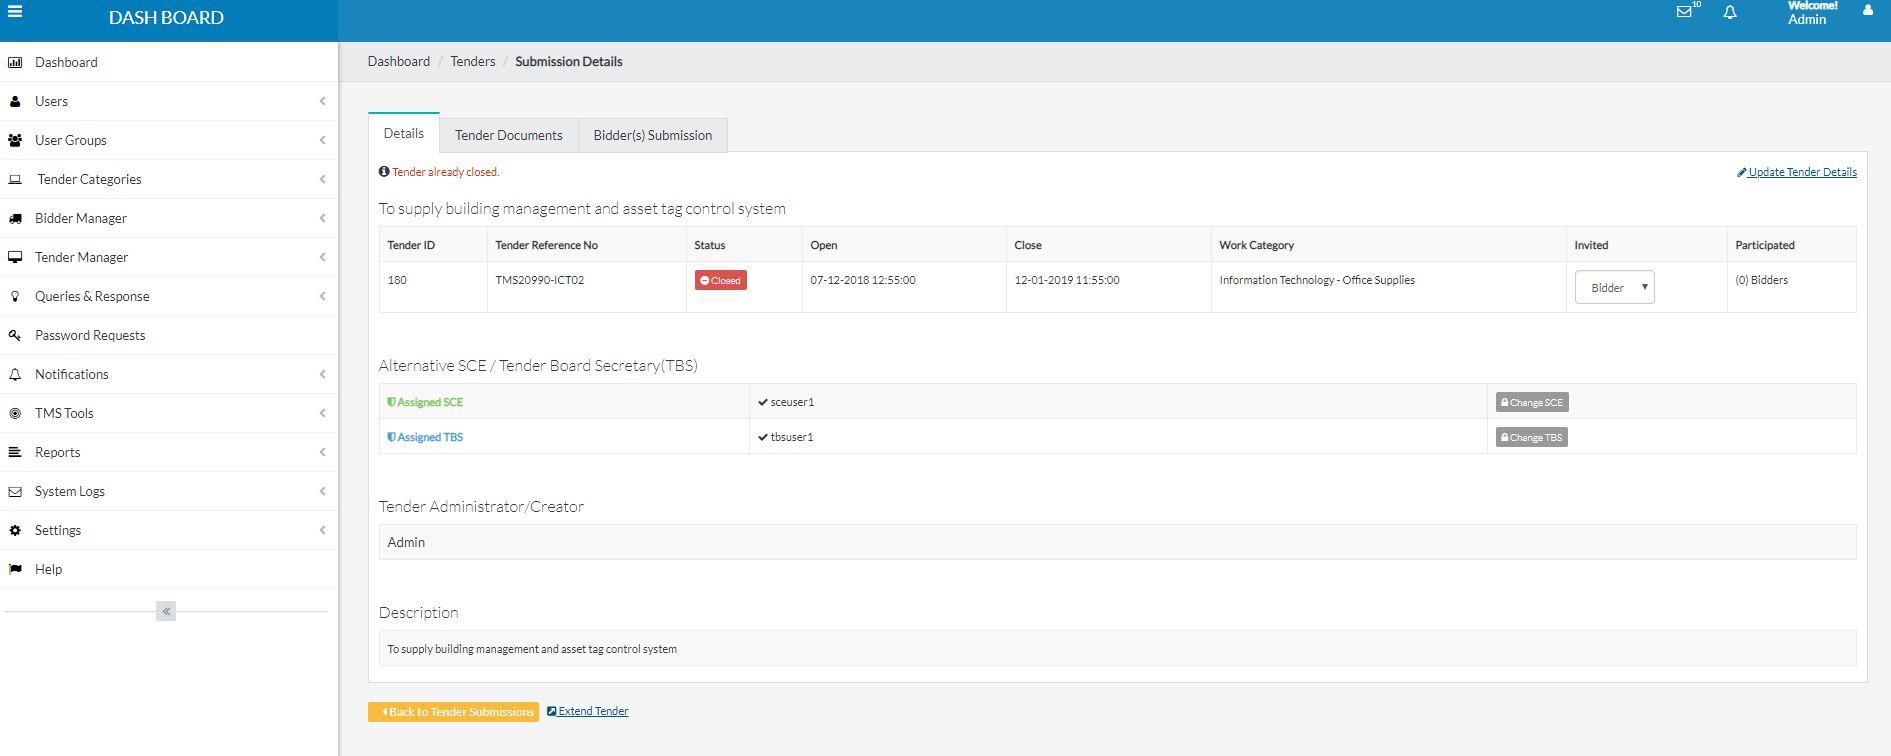Screen dimensions: 1891x756
Task: Open the Help sidebar item
Action: [168, 569]
